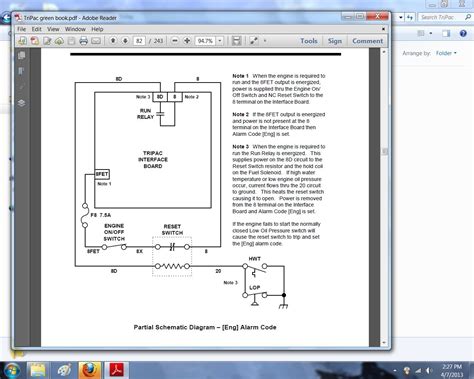Click the Partial Schematic Diagram caption

205,327
